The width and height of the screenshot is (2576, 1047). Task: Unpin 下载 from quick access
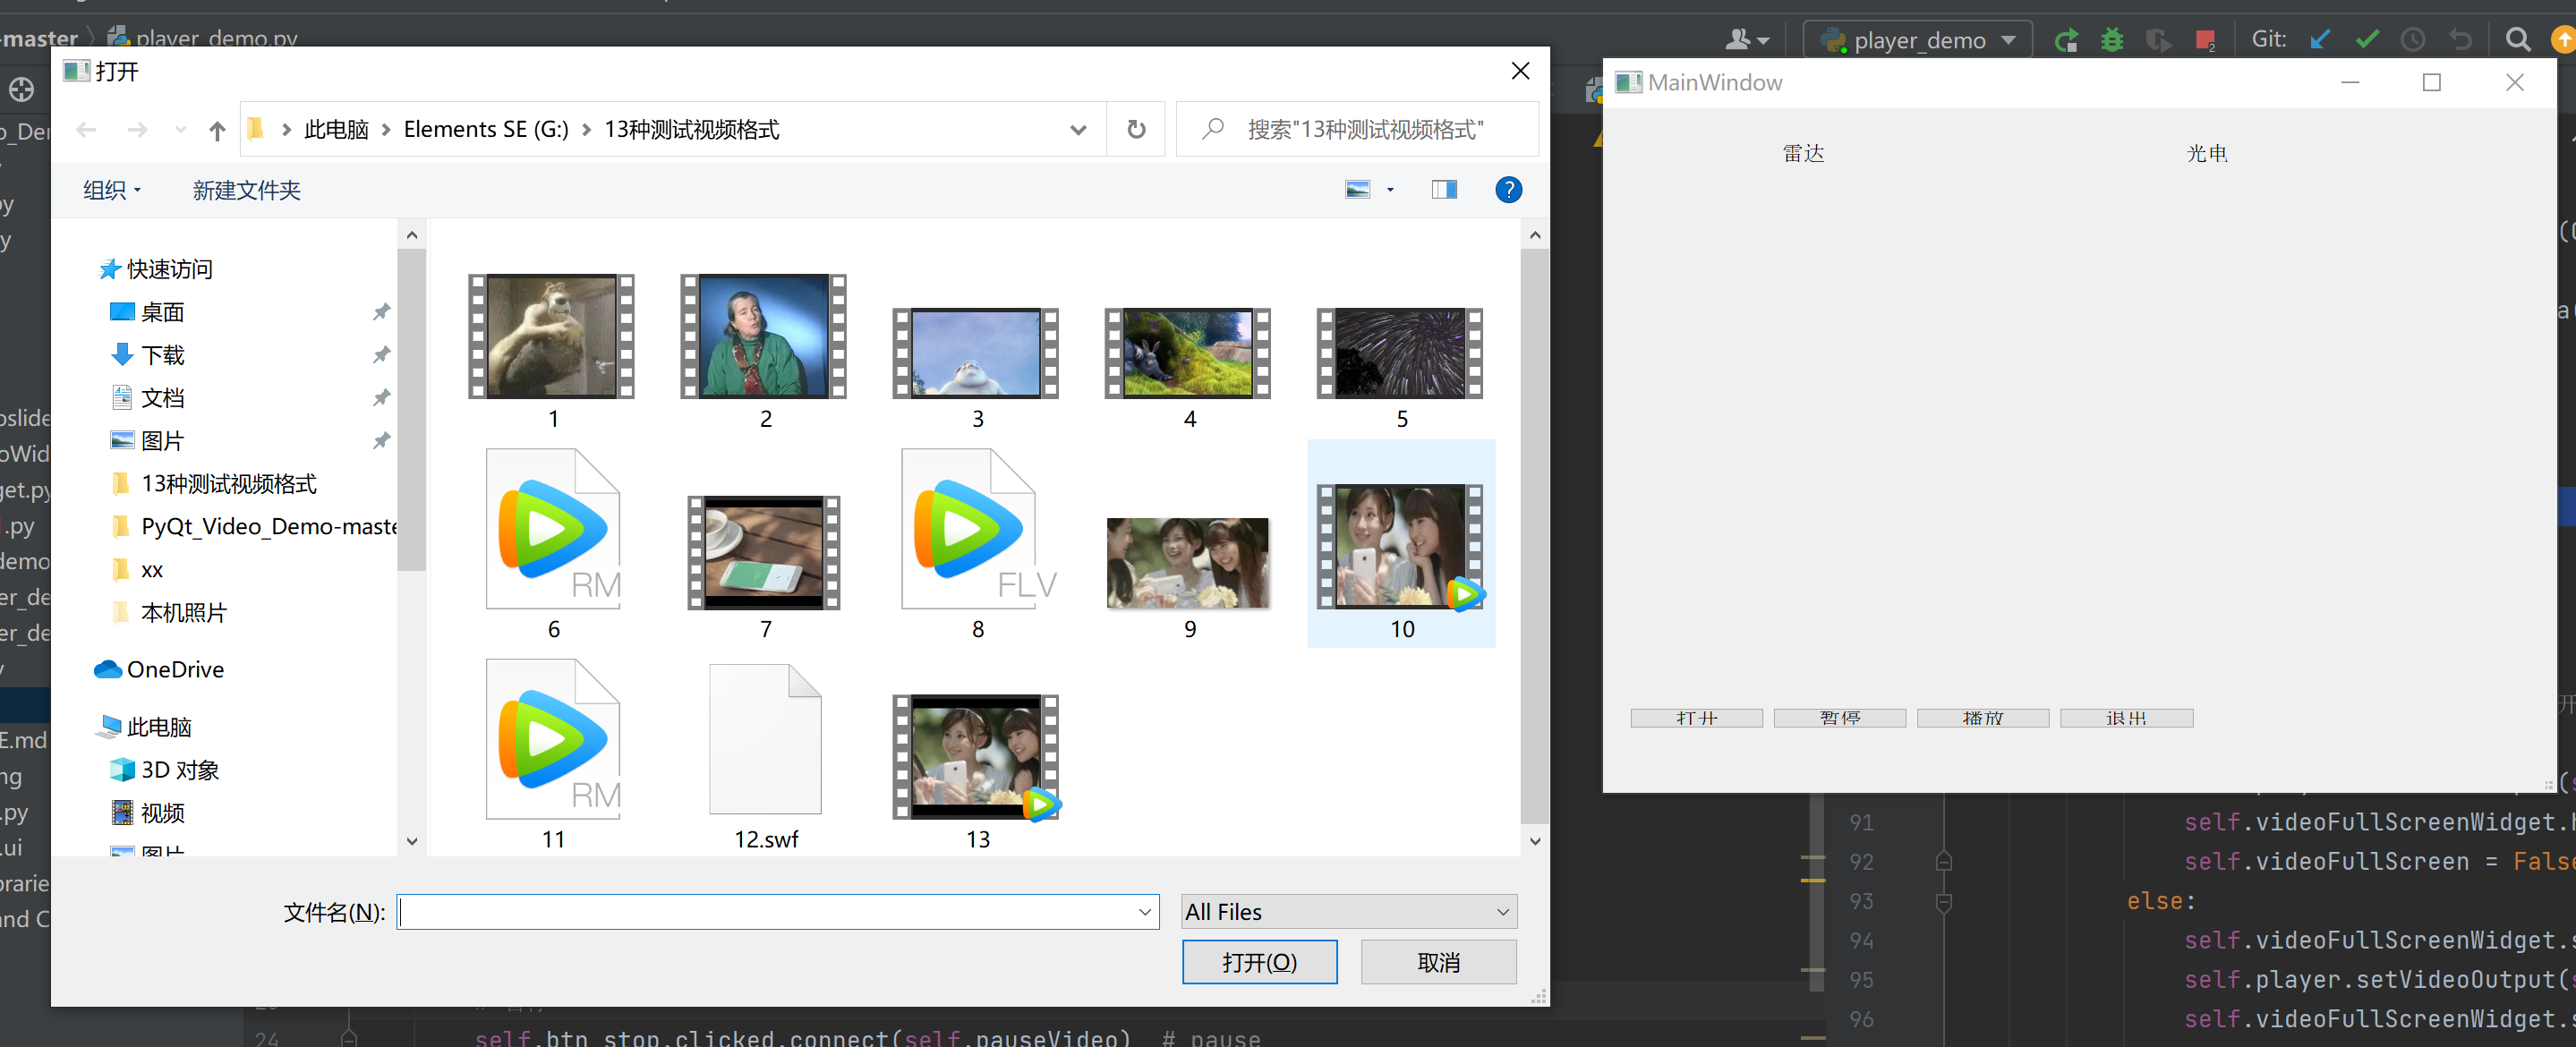[381, 354]
